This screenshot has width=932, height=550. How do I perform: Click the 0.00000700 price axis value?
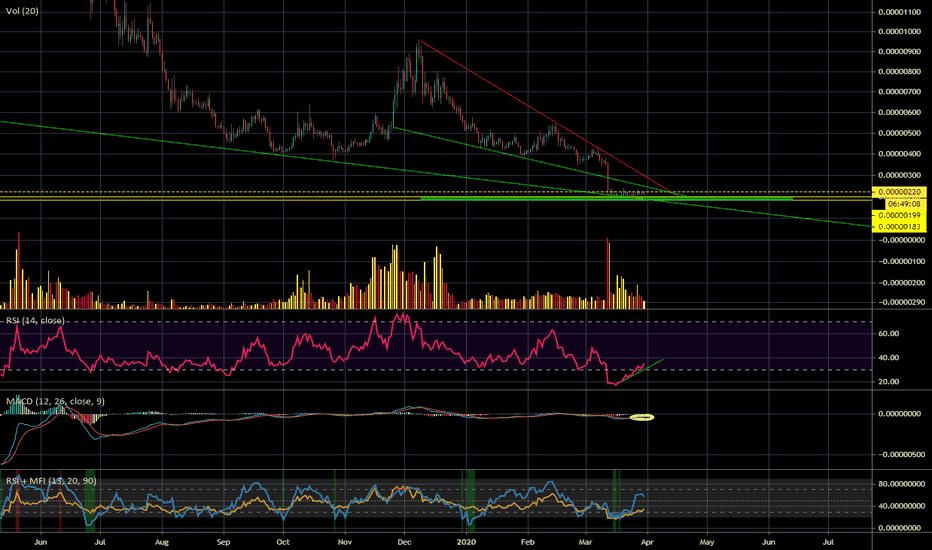pyautogui.click(x=900, y=92)
